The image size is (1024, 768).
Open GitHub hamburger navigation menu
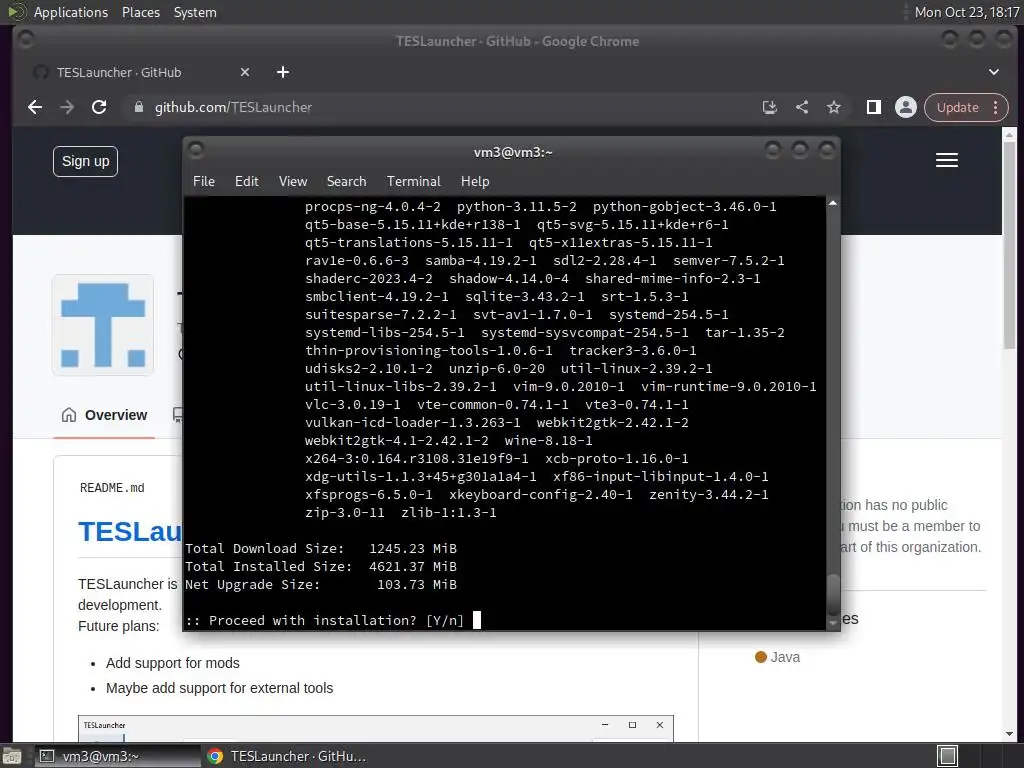(947, 160)
